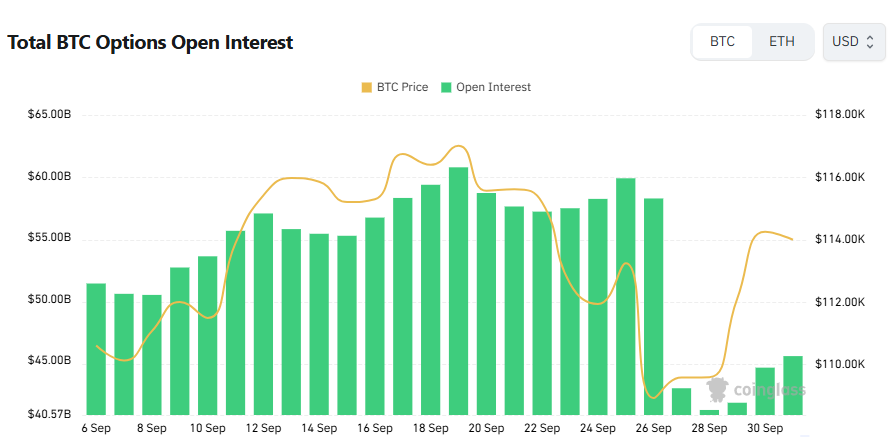The height and width of the screenshot is (437, 892).
Task: Select the bar above the 30 Sep label
Action: point(765,390)
